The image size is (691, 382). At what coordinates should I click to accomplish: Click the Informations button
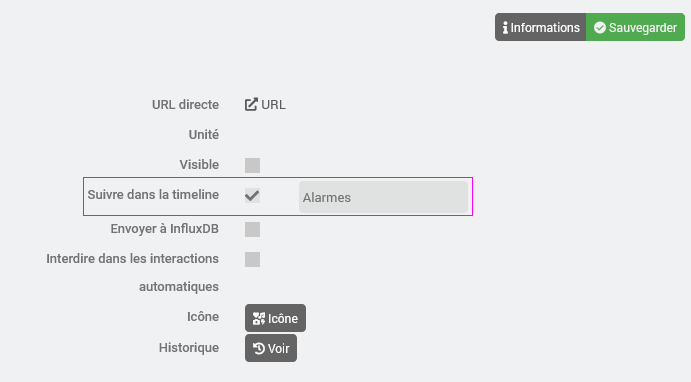pyautogui.click(x=540, y=27)
